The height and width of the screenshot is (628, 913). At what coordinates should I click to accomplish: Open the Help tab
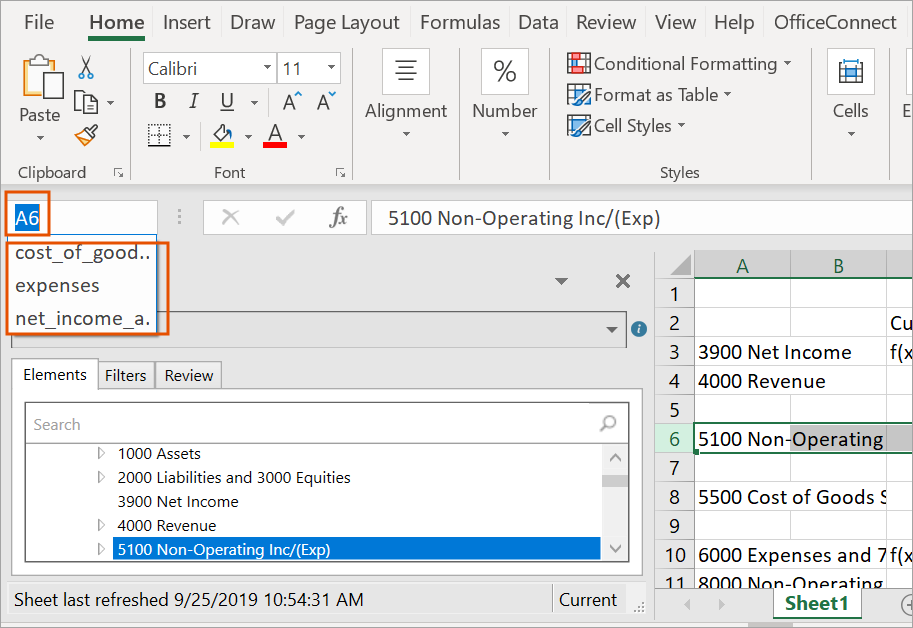pos(734,22)
